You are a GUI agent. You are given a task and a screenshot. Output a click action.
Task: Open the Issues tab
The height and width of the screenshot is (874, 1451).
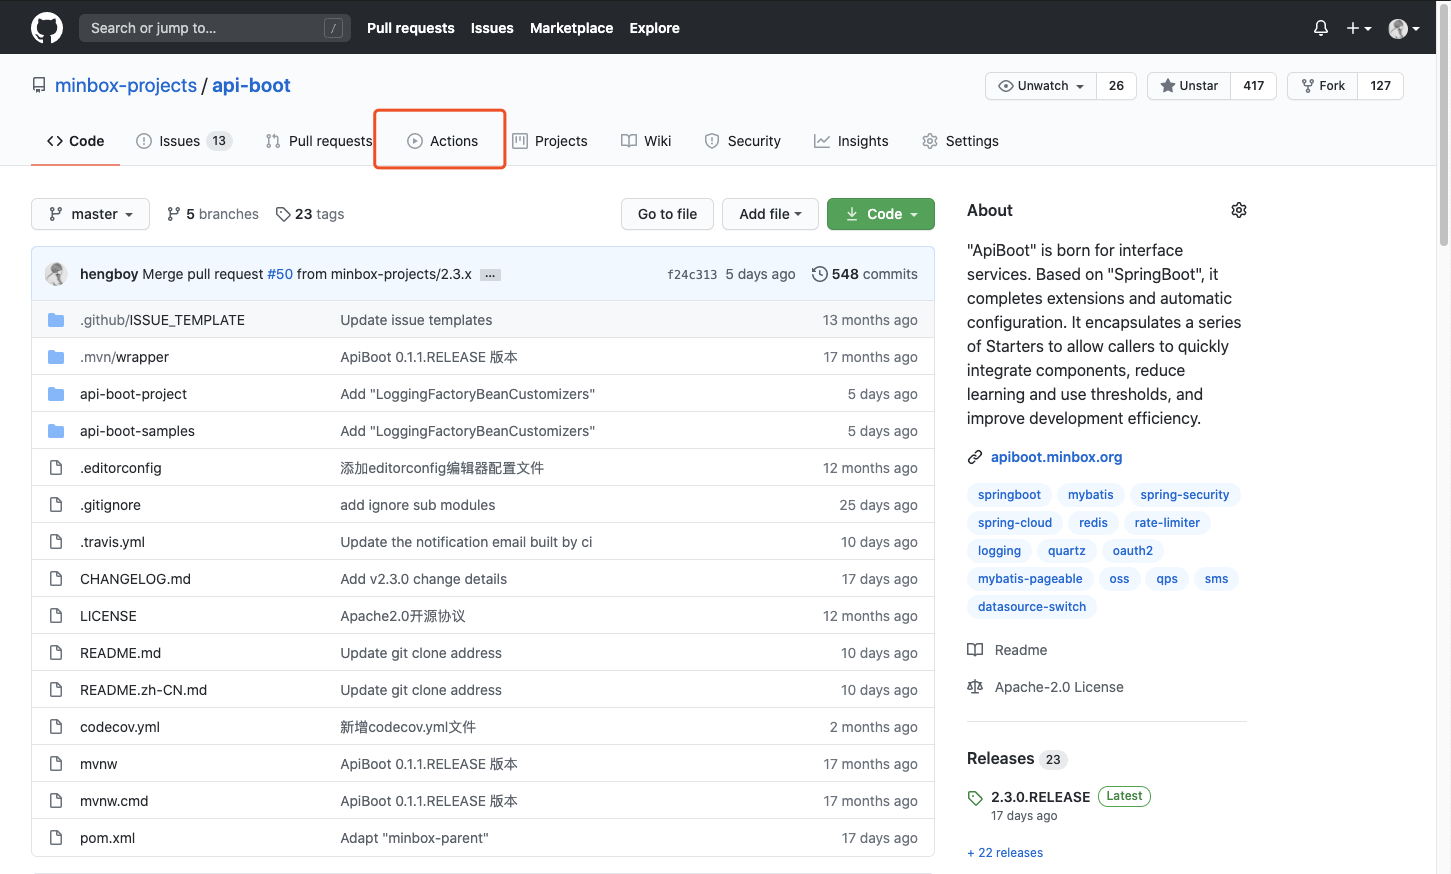(x=184, y=141)
